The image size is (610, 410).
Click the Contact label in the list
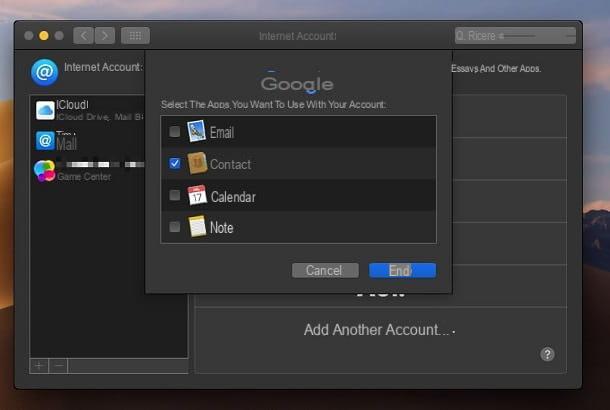pyautogui.click(x=230, y=165)
